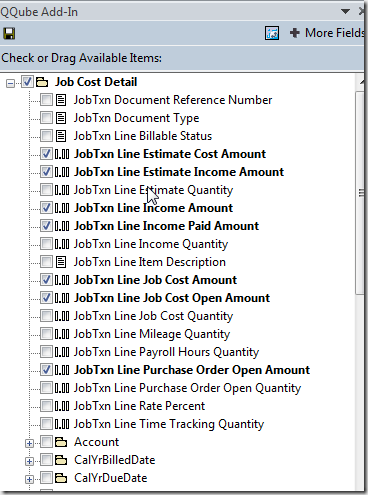
Task: Click numeric icon of Estimate Income Amount
Action: pos(62,172)
